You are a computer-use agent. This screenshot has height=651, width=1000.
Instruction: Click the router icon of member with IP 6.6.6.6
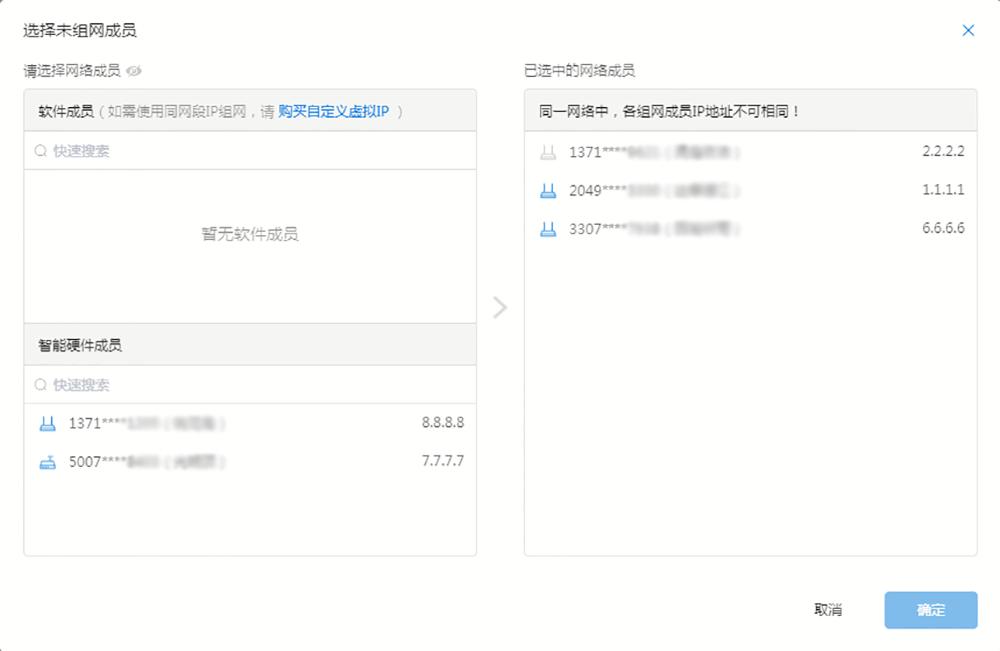[x=547, y=228]
